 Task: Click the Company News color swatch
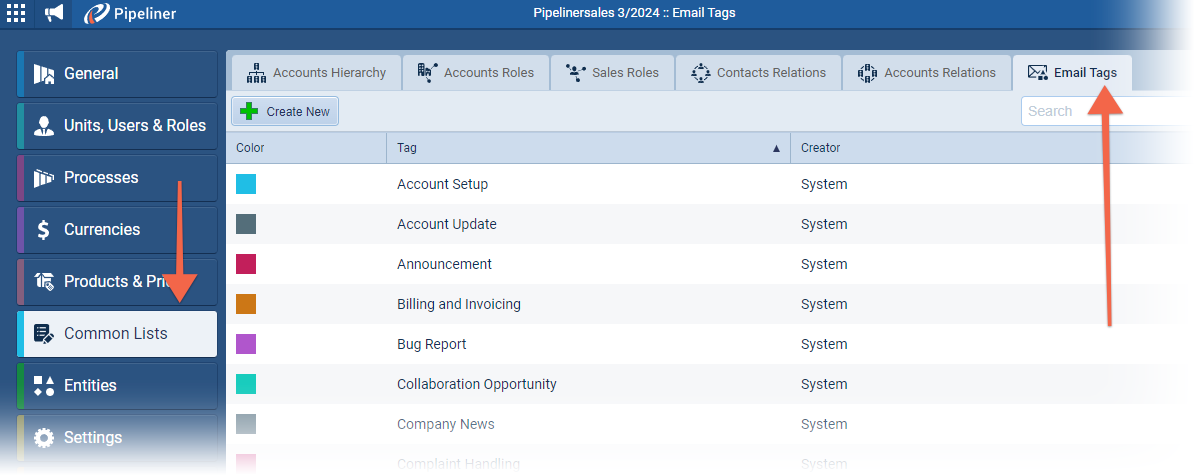click(x=246, y=424)
